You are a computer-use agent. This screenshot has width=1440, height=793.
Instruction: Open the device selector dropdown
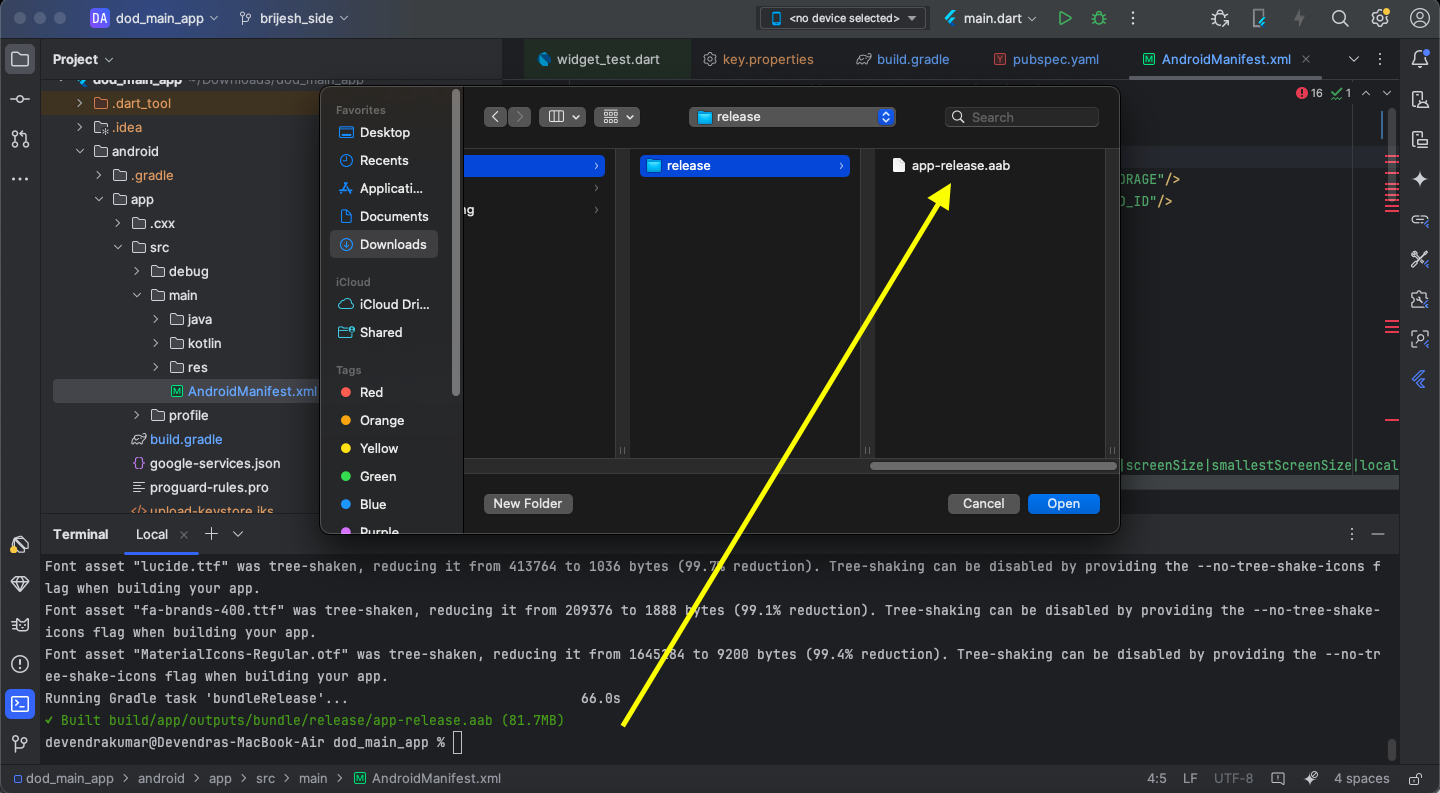point(844,18)
